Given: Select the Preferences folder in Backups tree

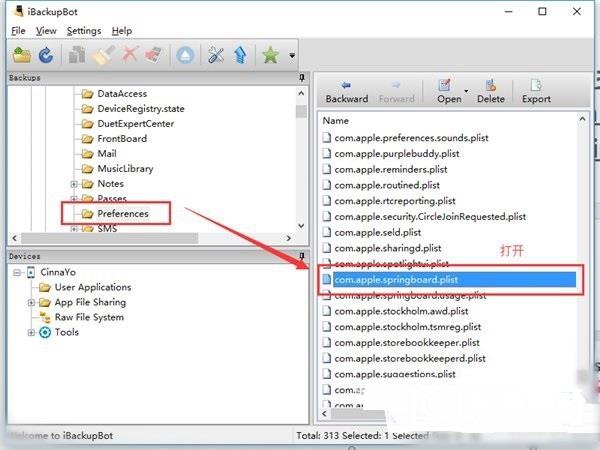Looking at the screenshot, I should click(x=122, y=213).
